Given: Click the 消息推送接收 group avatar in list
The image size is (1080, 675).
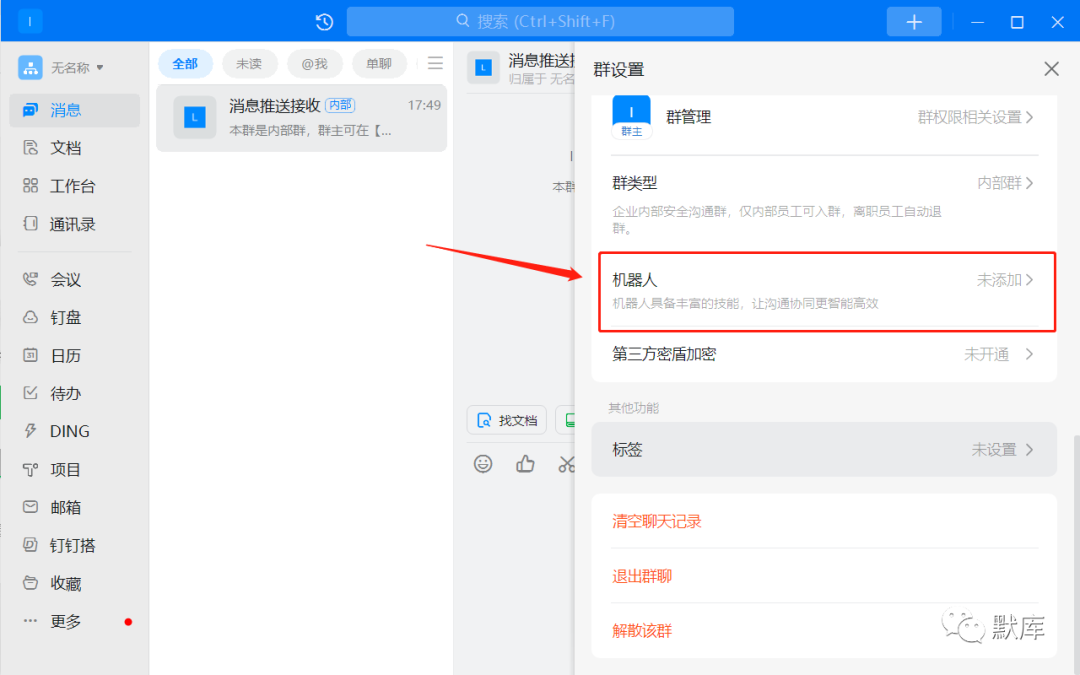Looking at the screenshot, I should (x=194, y=118).
